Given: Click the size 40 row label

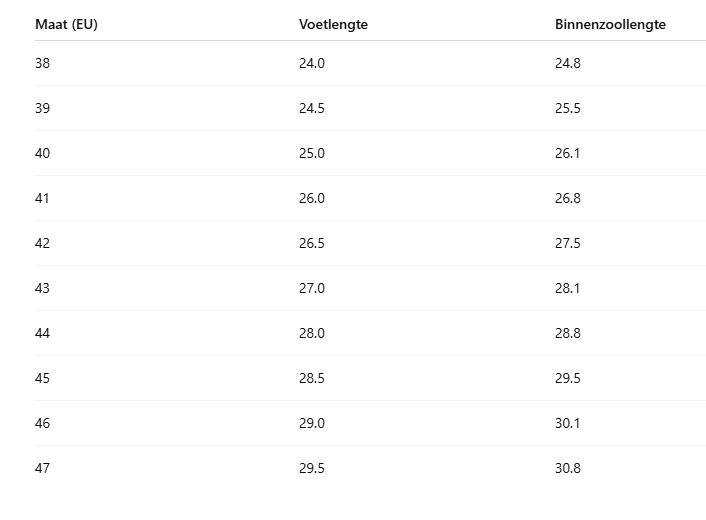Looking at the screenshot, I should click(43, 153).
